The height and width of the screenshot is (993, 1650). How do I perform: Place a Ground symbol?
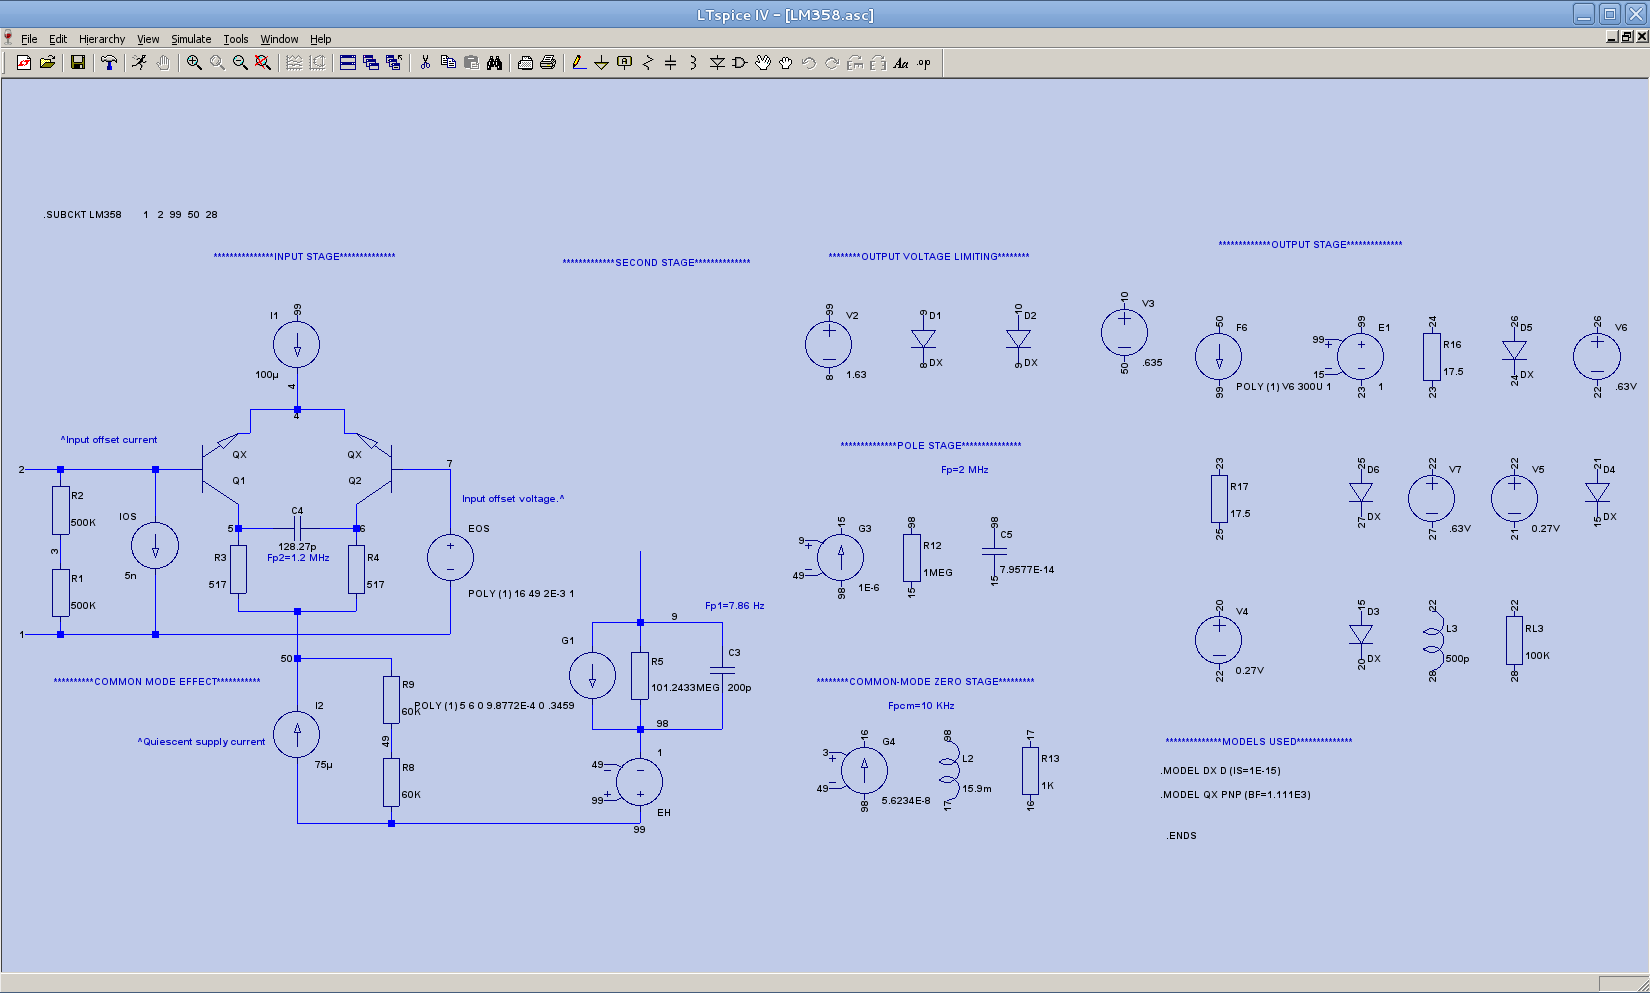click(602, 63)
